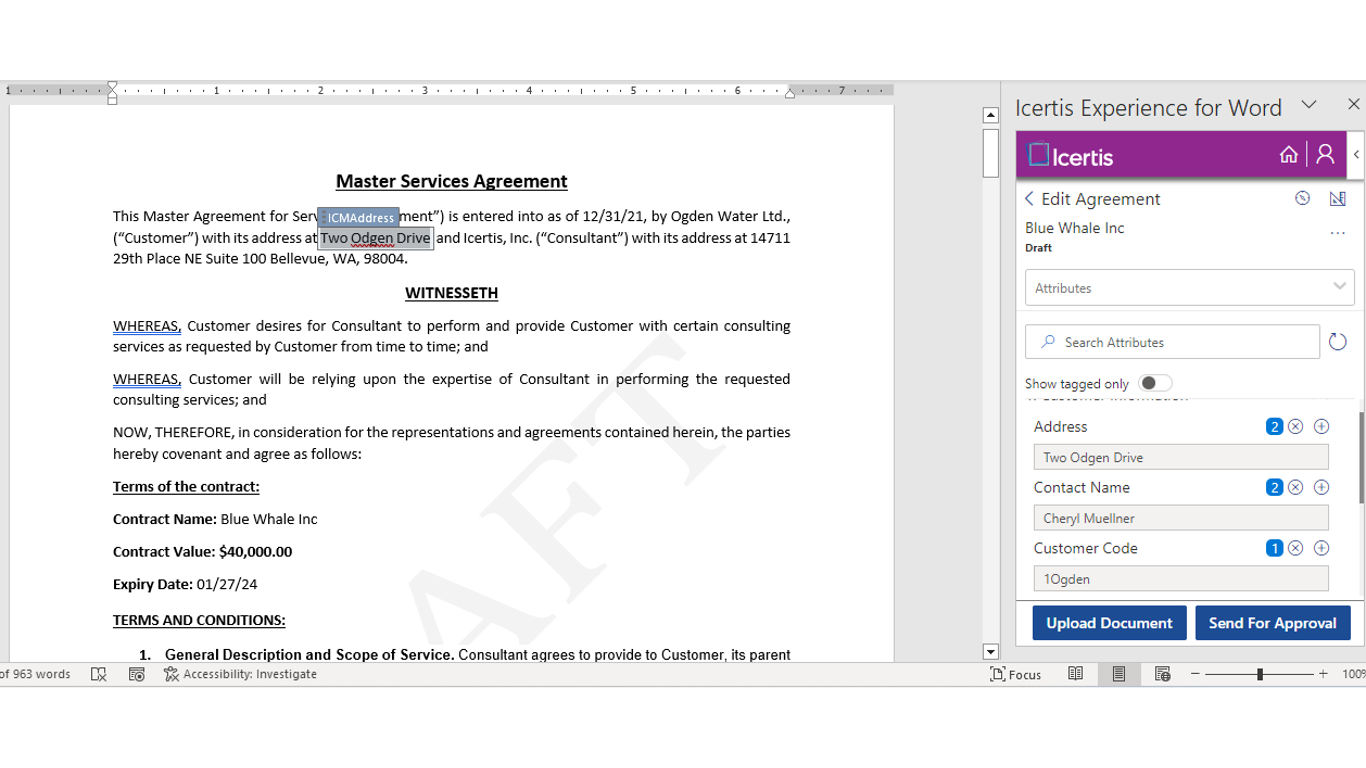Click the document scrollbar up arrow

(990, 116)
